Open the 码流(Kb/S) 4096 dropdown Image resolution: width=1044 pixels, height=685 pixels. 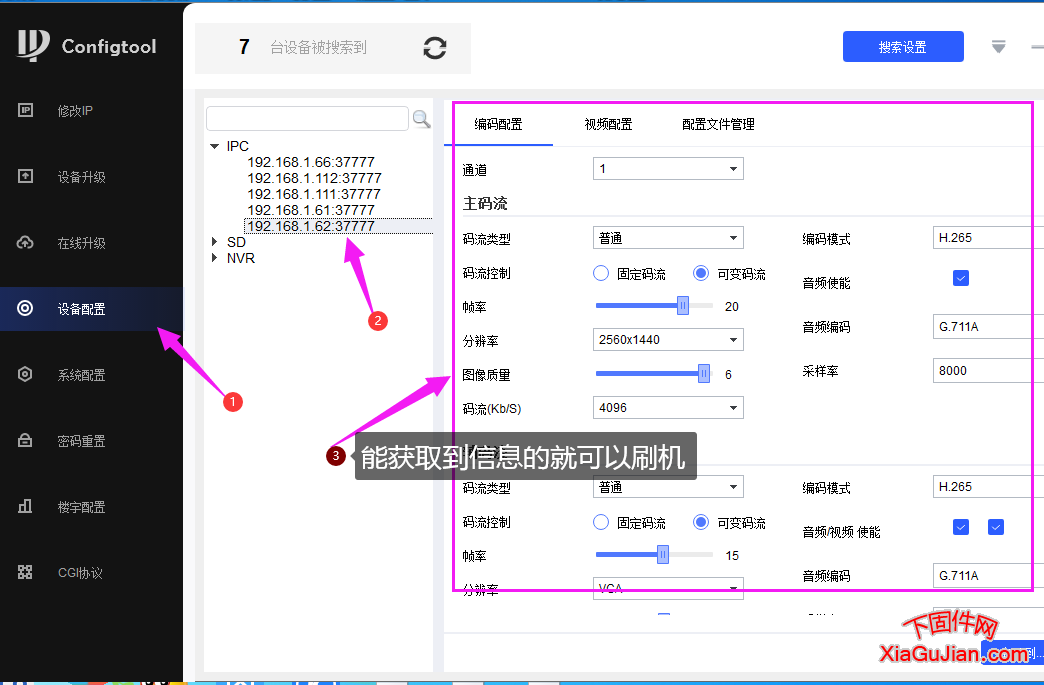point(668,407)
